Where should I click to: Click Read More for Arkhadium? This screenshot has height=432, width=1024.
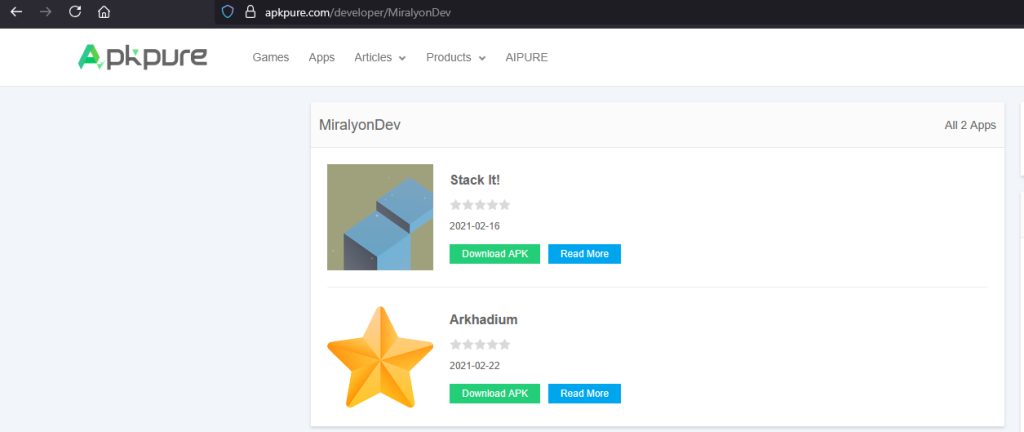(x=584, y=393)
